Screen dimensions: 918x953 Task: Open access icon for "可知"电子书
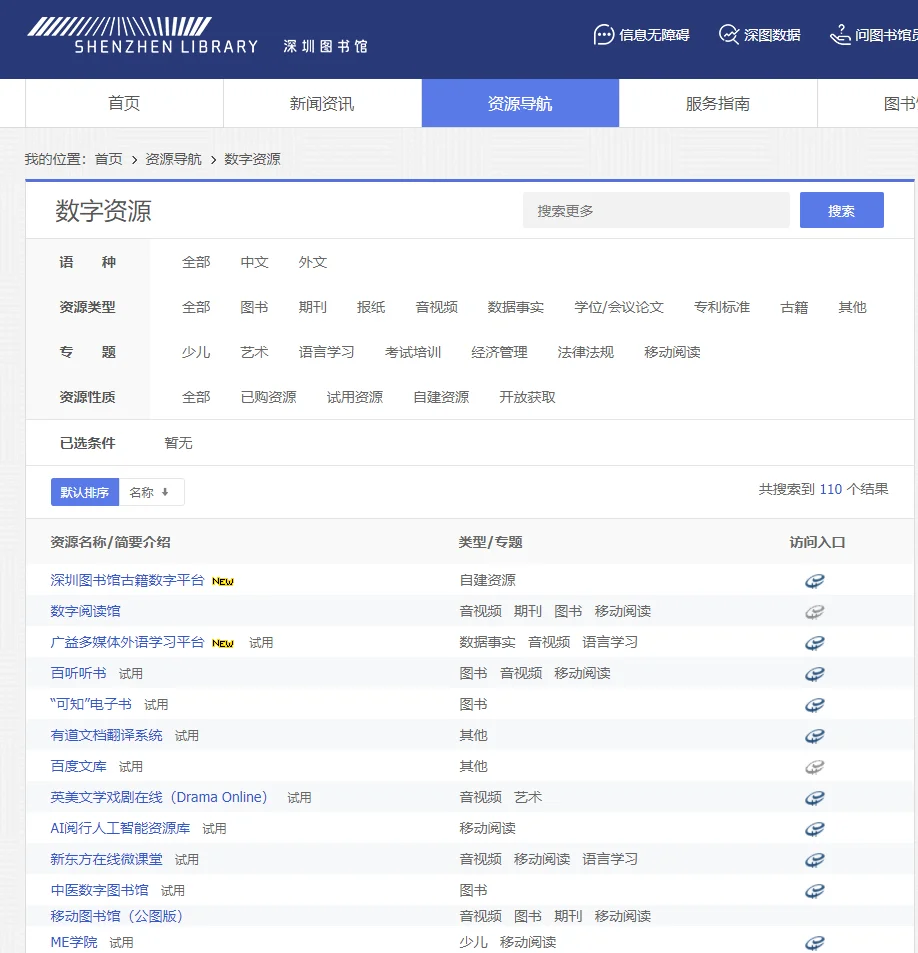point(815,705)
